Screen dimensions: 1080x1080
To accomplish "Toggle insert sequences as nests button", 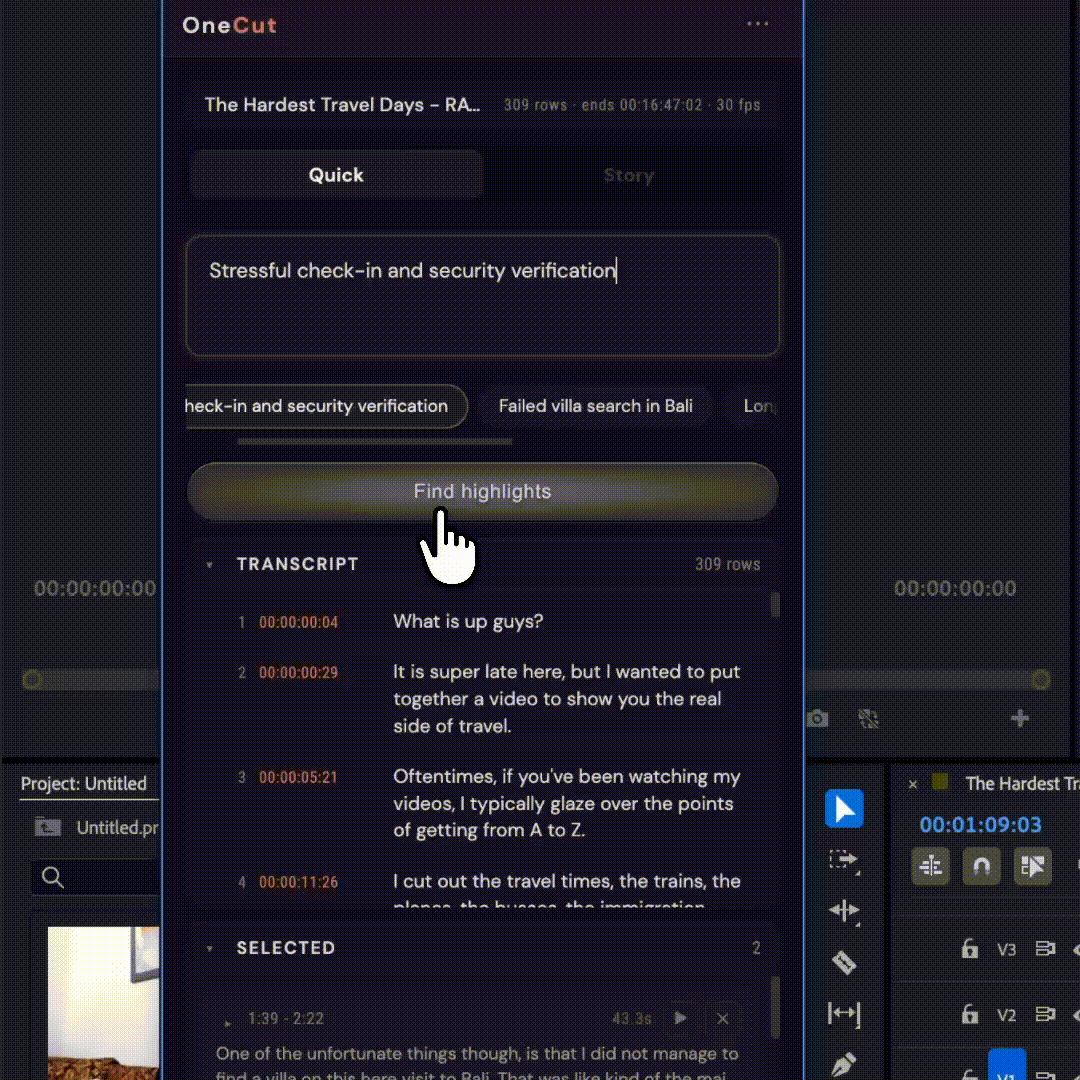I will click(x=931, y=866).
